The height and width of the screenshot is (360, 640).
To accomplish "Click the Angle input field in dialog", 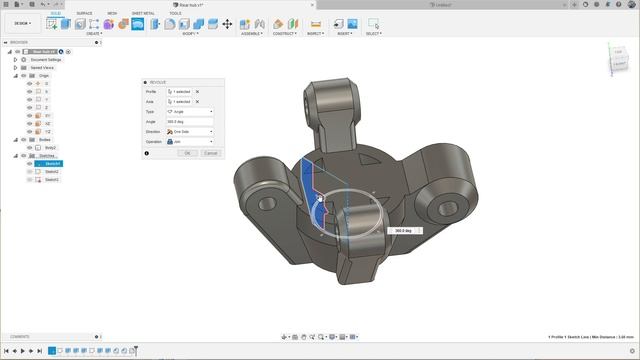I will coord(190,122).
